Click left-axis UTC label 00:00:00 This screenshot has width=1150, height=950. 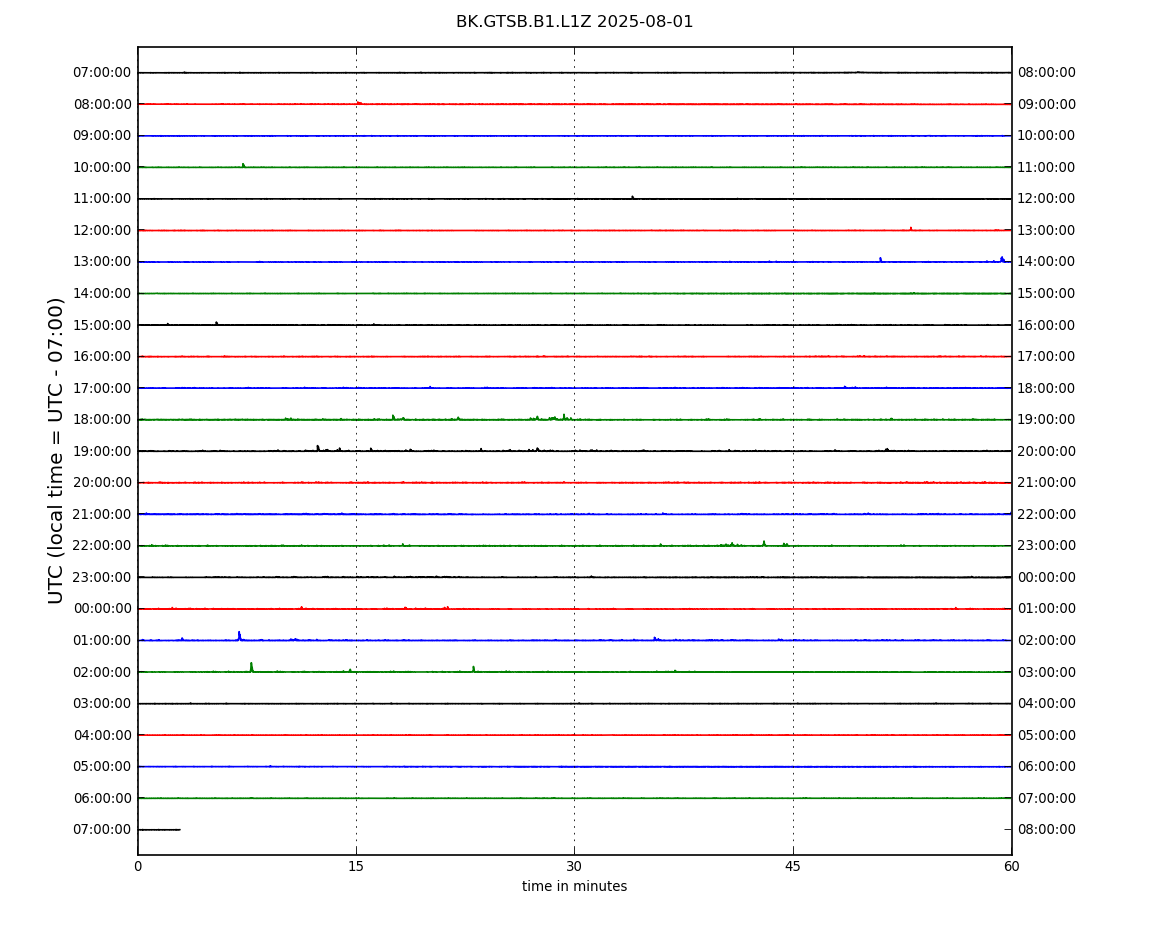point(102,609)
